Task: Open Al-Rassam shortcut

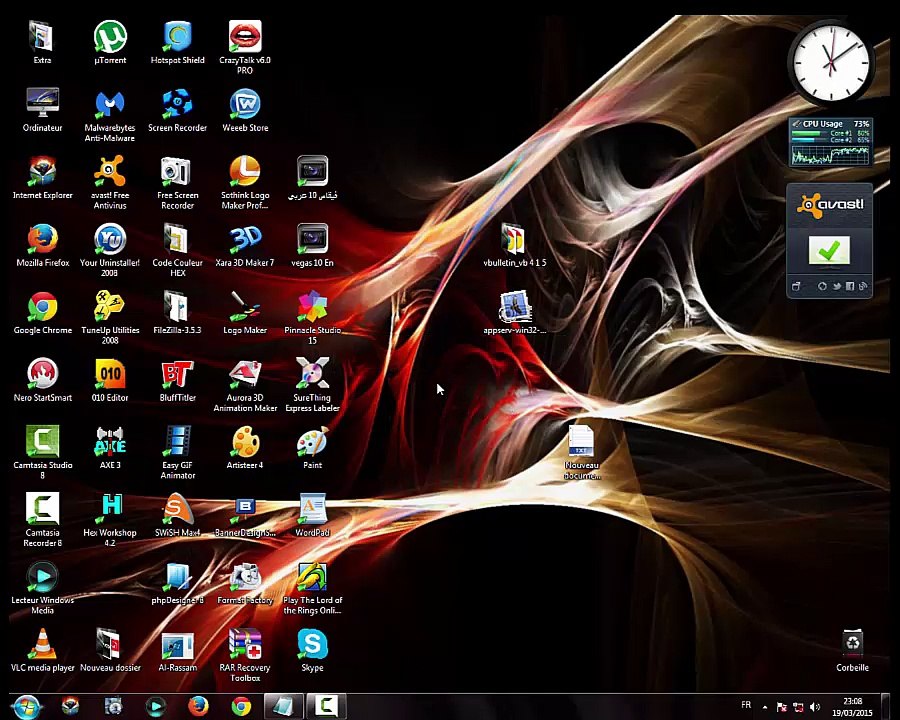Action: (x=177, y=649)
